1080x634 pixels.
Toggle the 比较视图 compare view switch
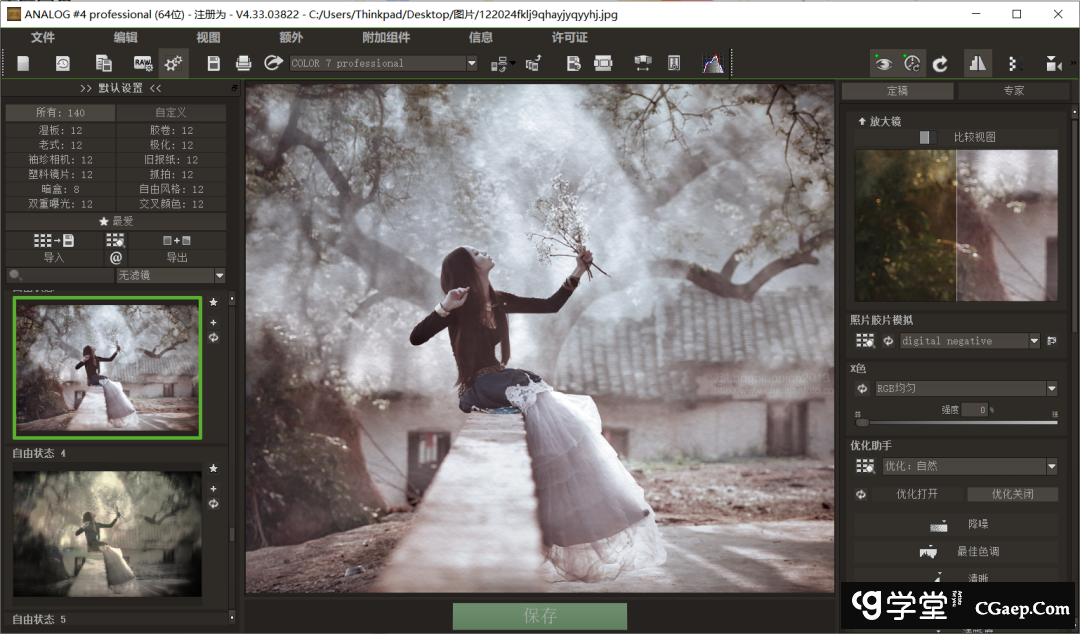point(925,137)
